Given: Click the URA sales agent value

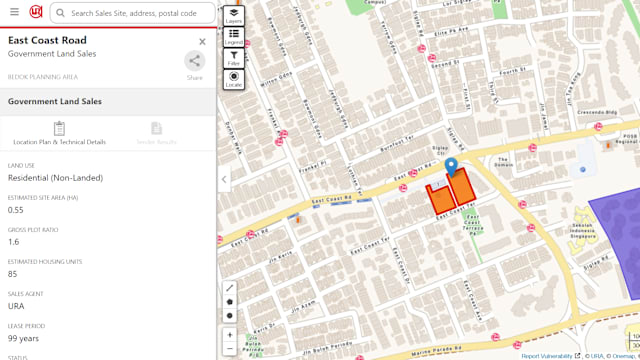Looking at the screenshot, I should pos(16,306).
